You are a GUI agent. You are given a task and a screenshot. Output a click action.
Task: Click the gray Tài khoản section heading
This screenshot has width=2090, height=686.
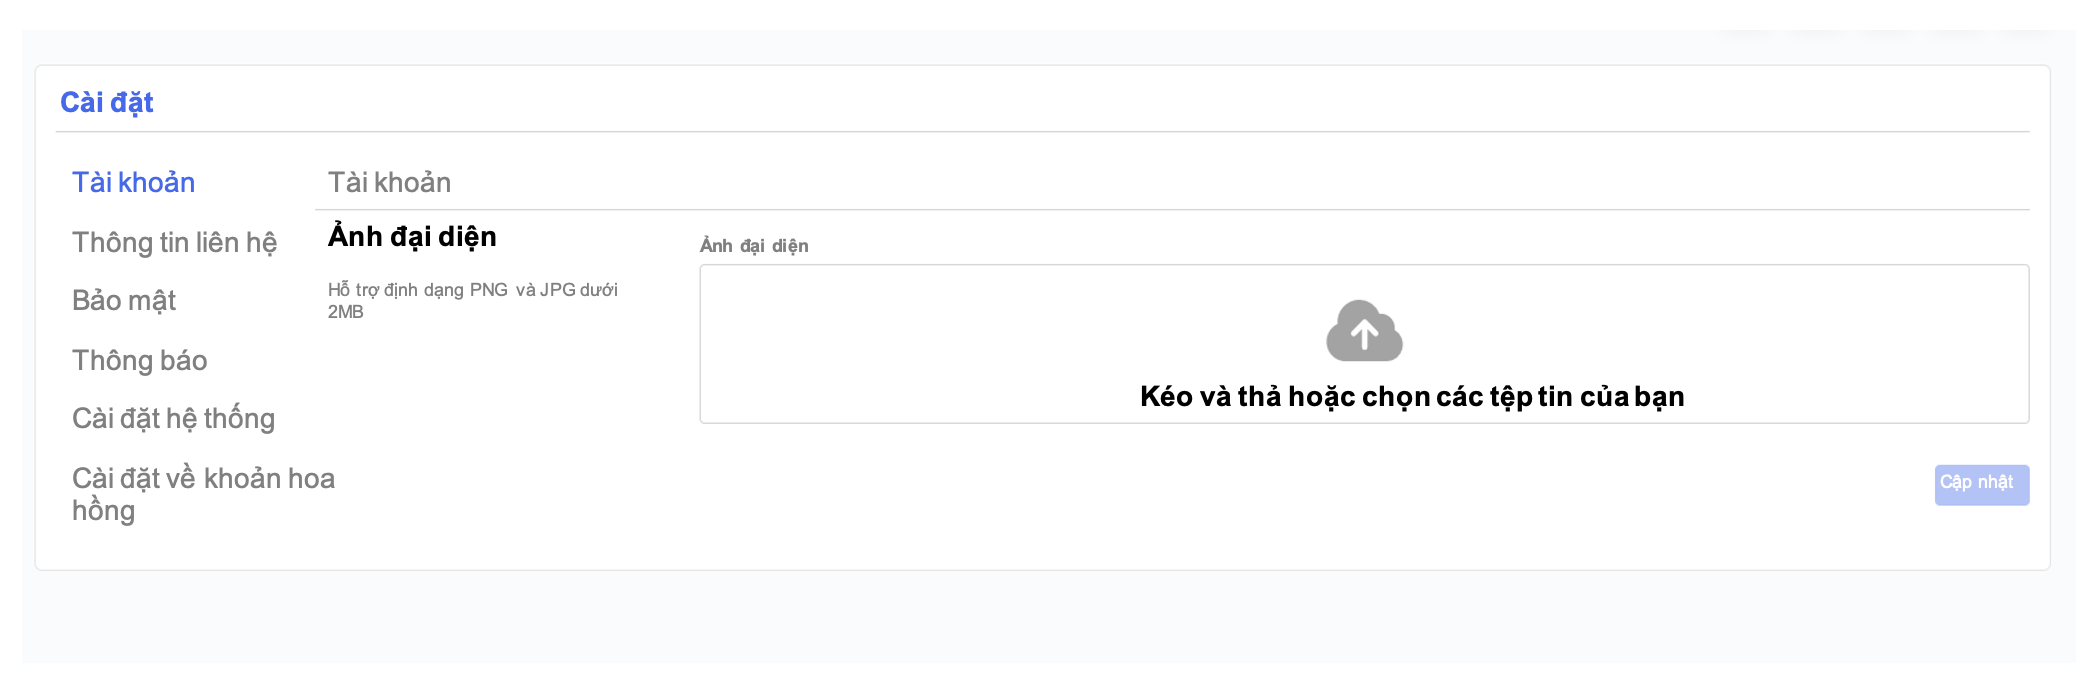point(389,182)
